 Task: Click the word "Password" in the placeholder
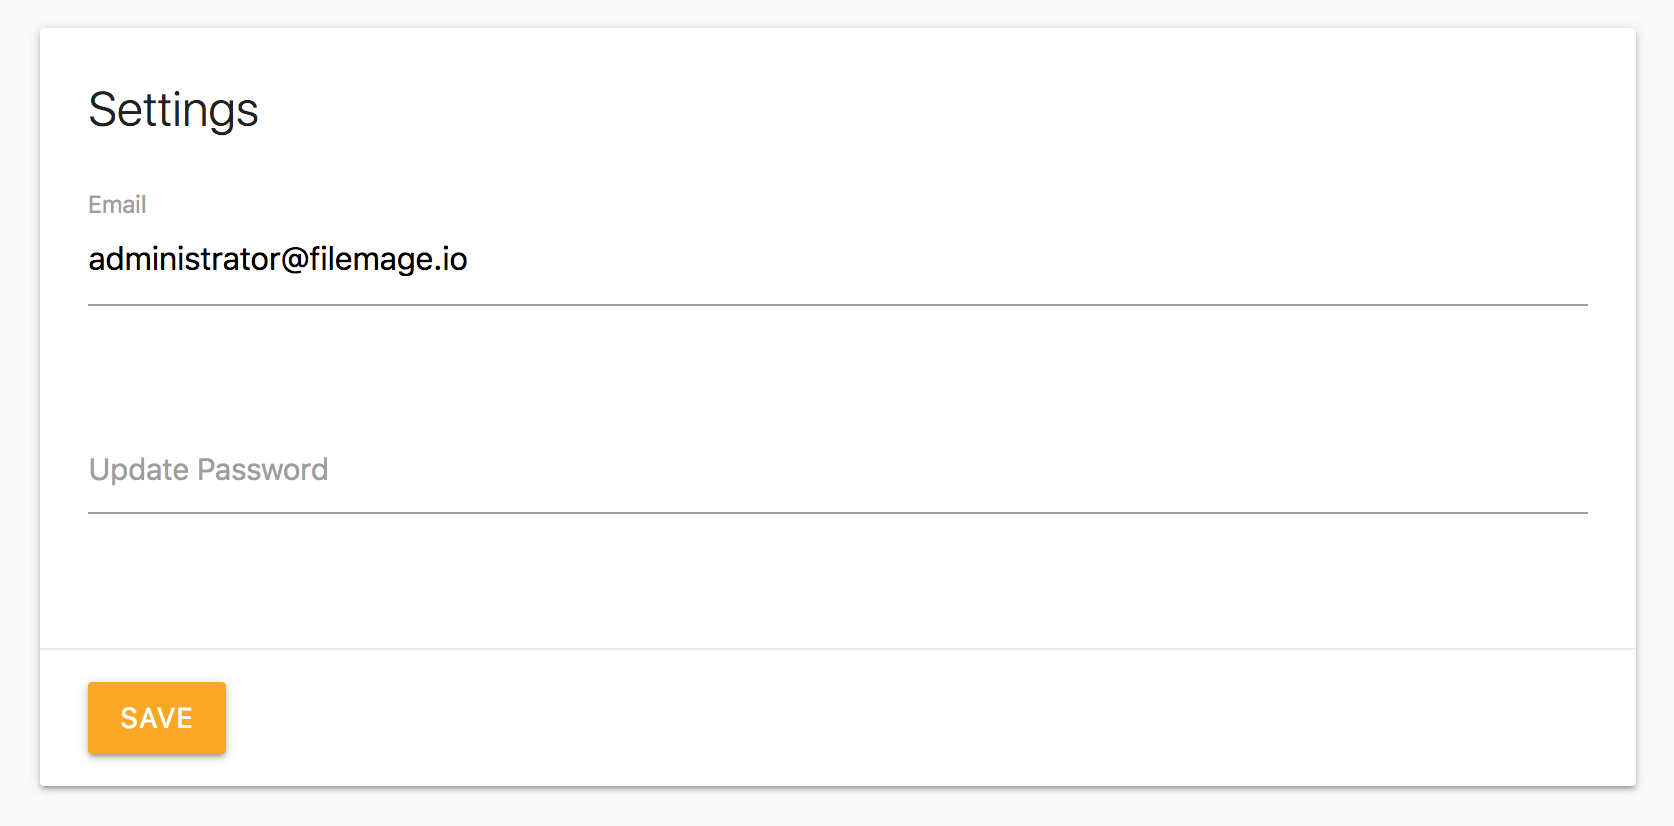pos(263,470)
